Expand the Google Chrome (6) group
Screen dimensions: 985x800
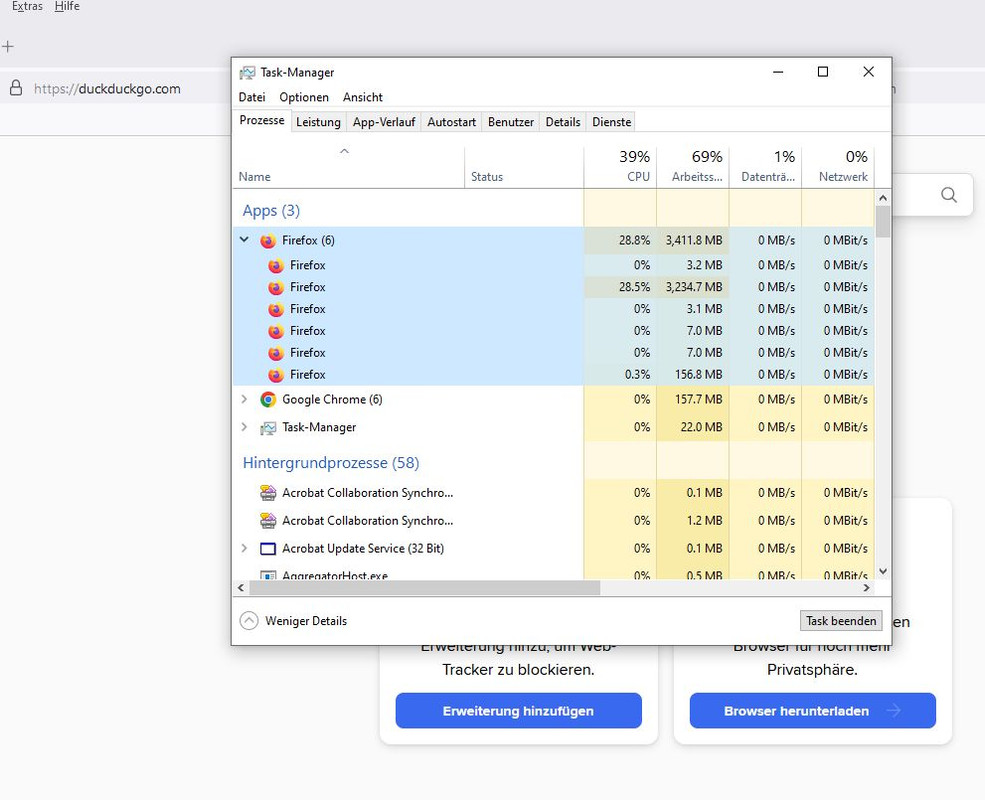[244, 399]
